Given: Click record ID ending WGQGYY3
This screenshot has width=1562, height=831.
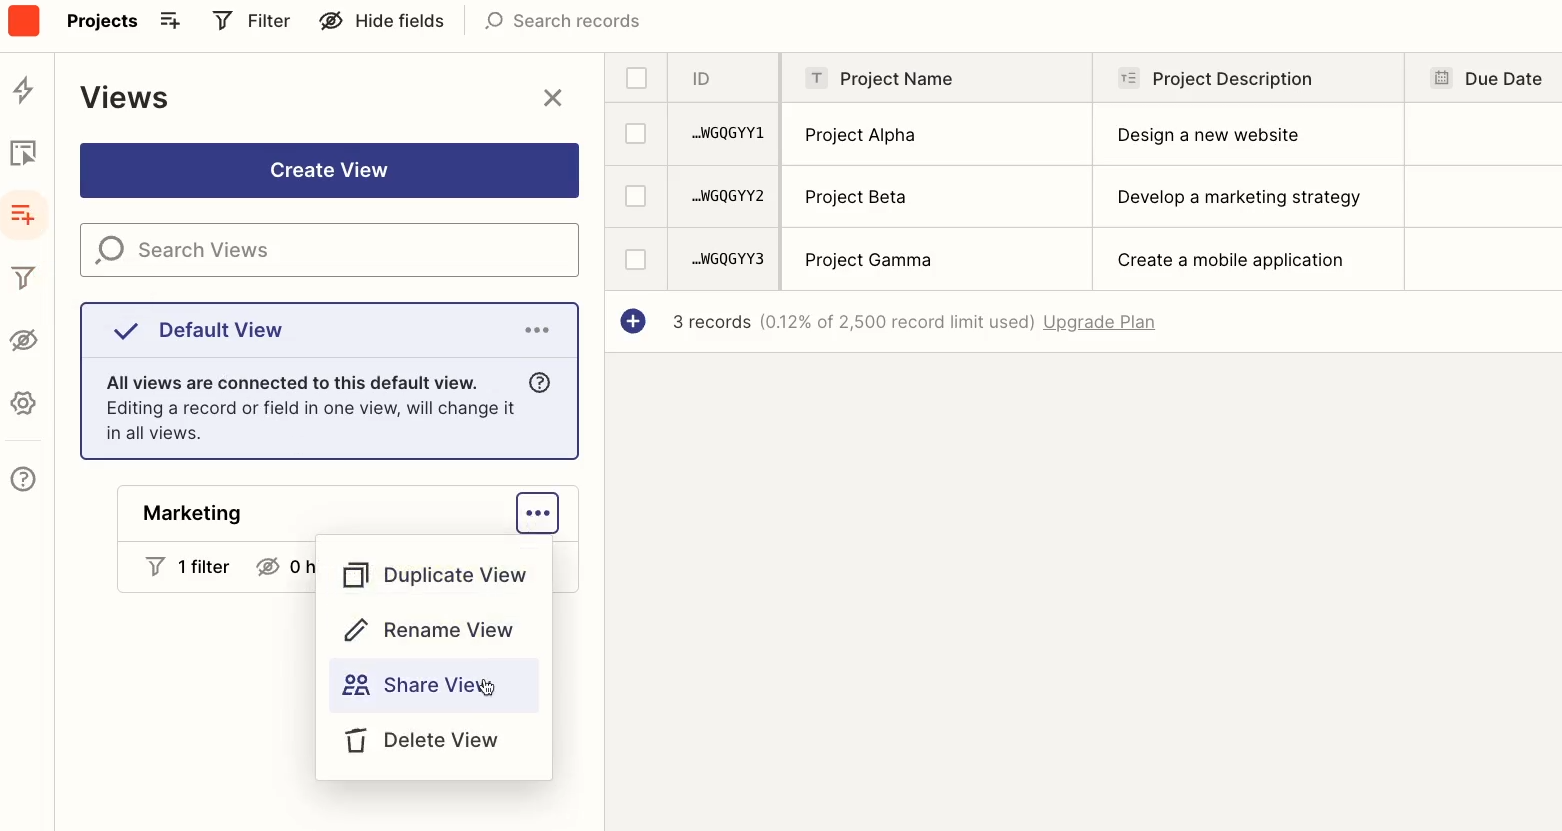Looking at the screenshot, I should point(723,259).
